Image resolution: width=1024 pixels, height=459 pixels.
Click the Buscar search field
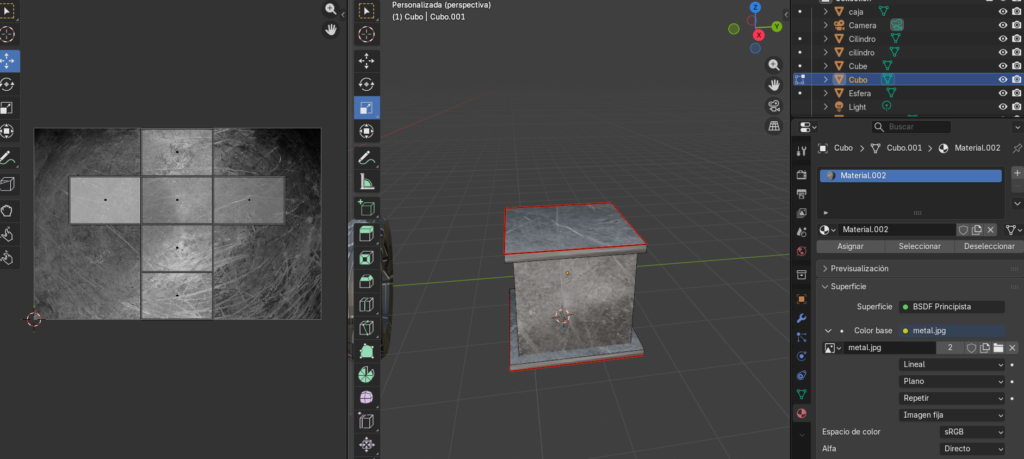pos(910,127)
